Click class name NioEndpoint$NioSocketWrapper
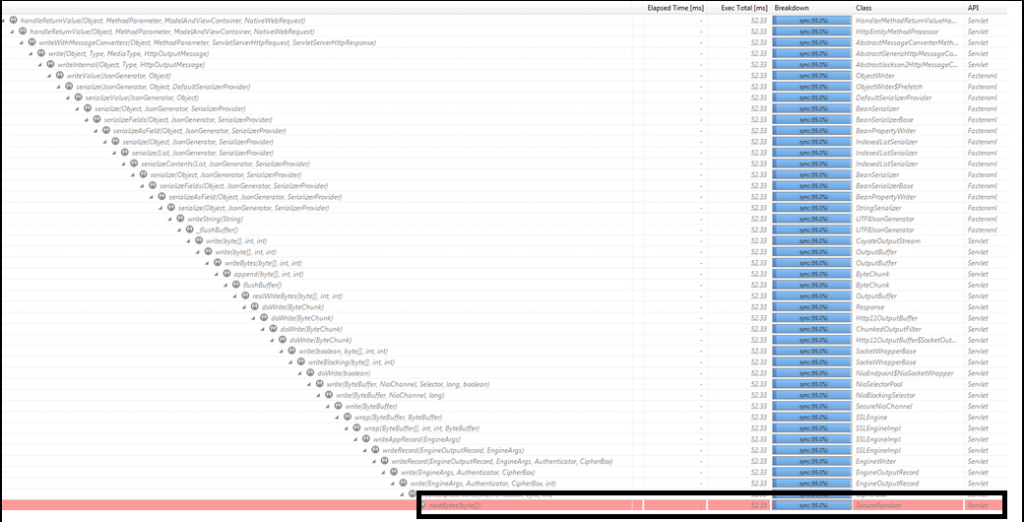 (903, 373)
